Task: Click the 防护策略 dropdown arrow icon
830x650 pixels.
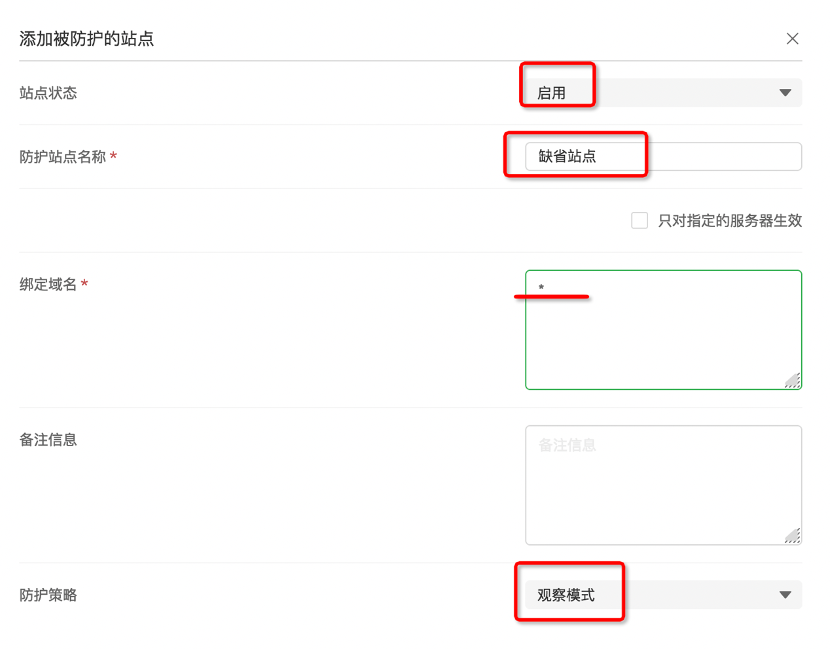Action: [x=784, y=595]
